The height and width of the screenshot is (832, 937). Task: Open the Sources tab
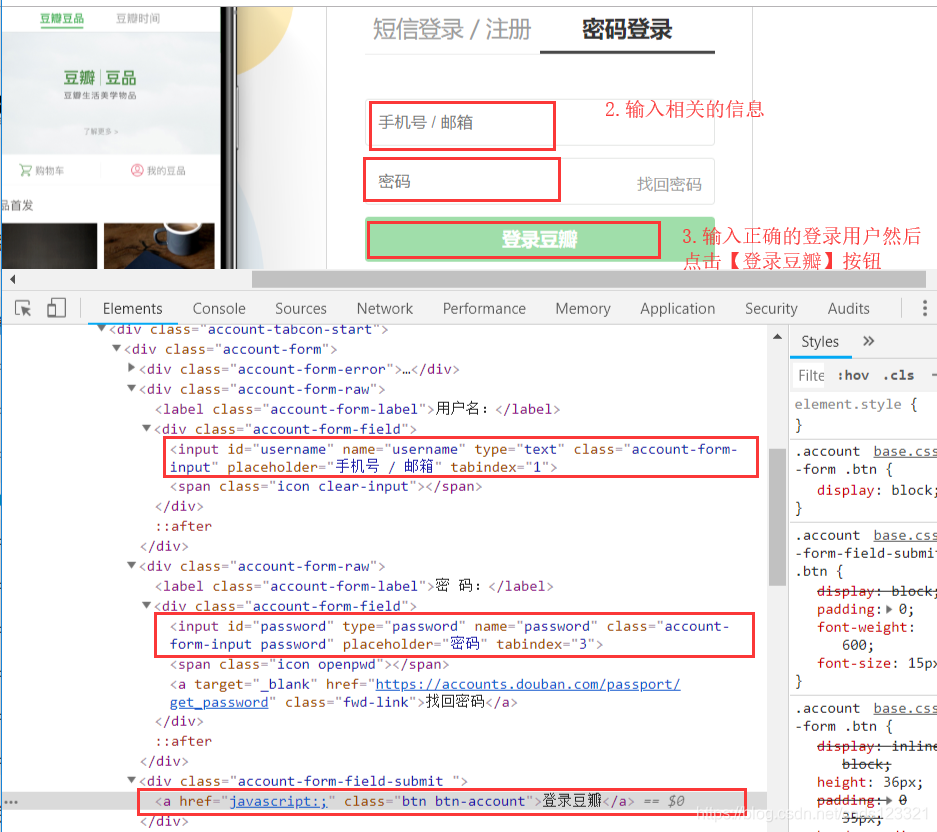click(301, 308)
